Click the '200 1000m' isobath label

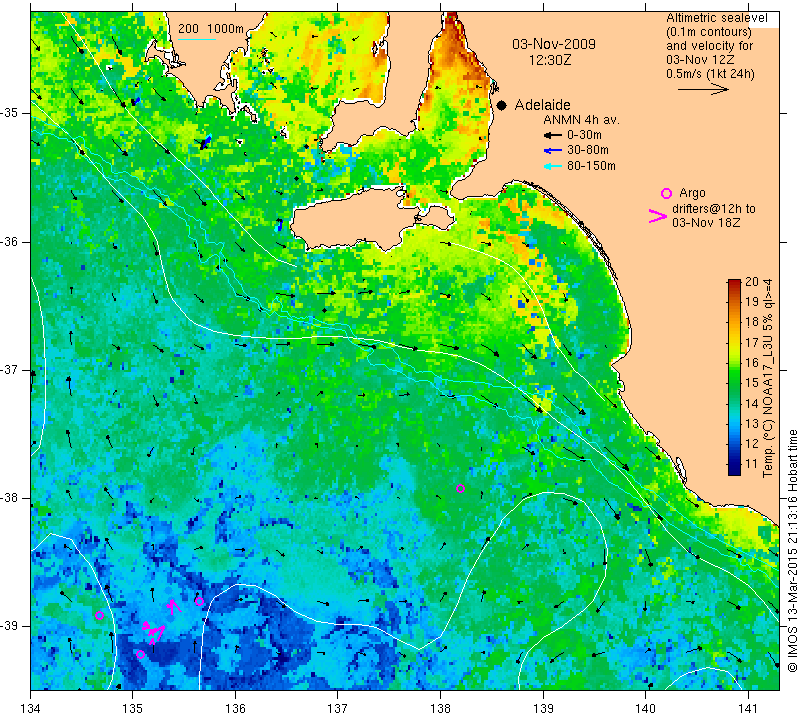pos(211,29)
